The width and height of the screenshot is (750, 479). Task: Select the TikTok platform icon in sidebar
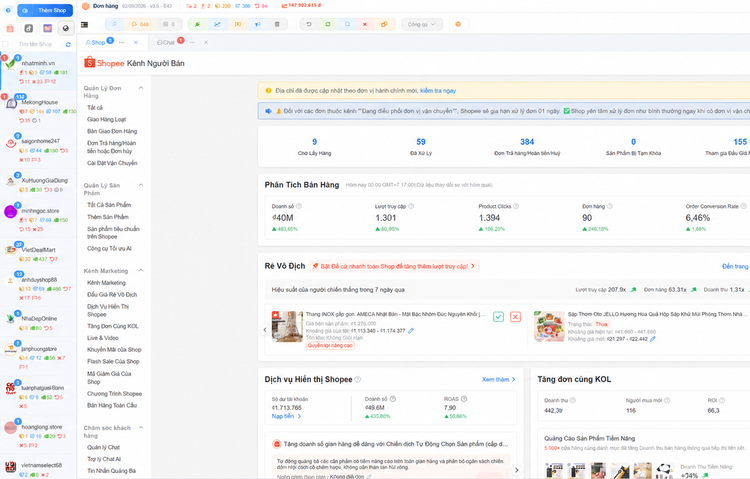[29, 28]
